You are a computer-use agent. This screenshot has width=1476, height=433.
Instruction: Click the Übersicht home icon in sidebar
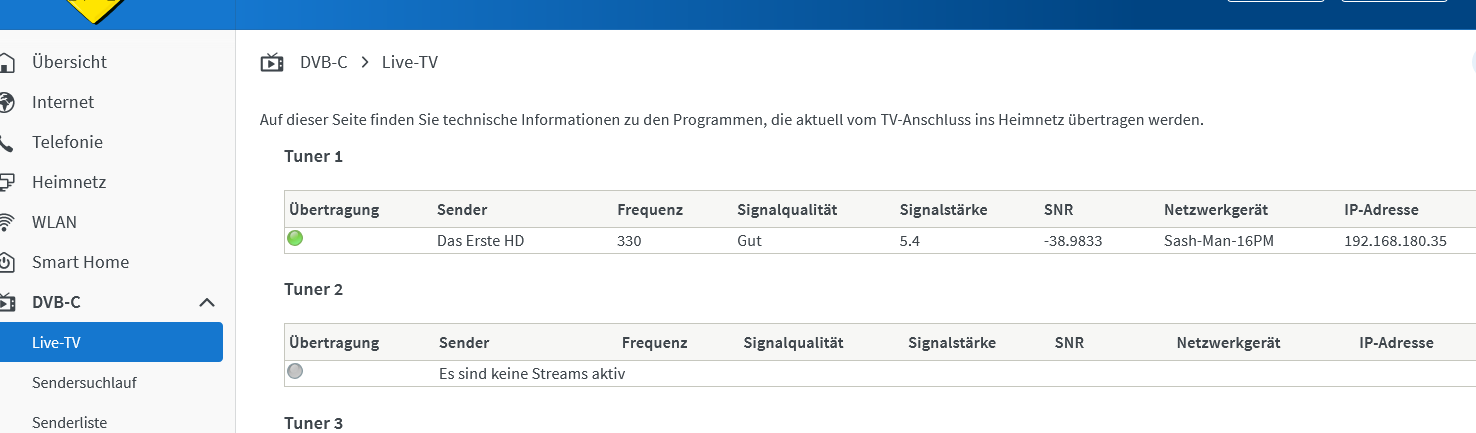(x=6, y=62)
